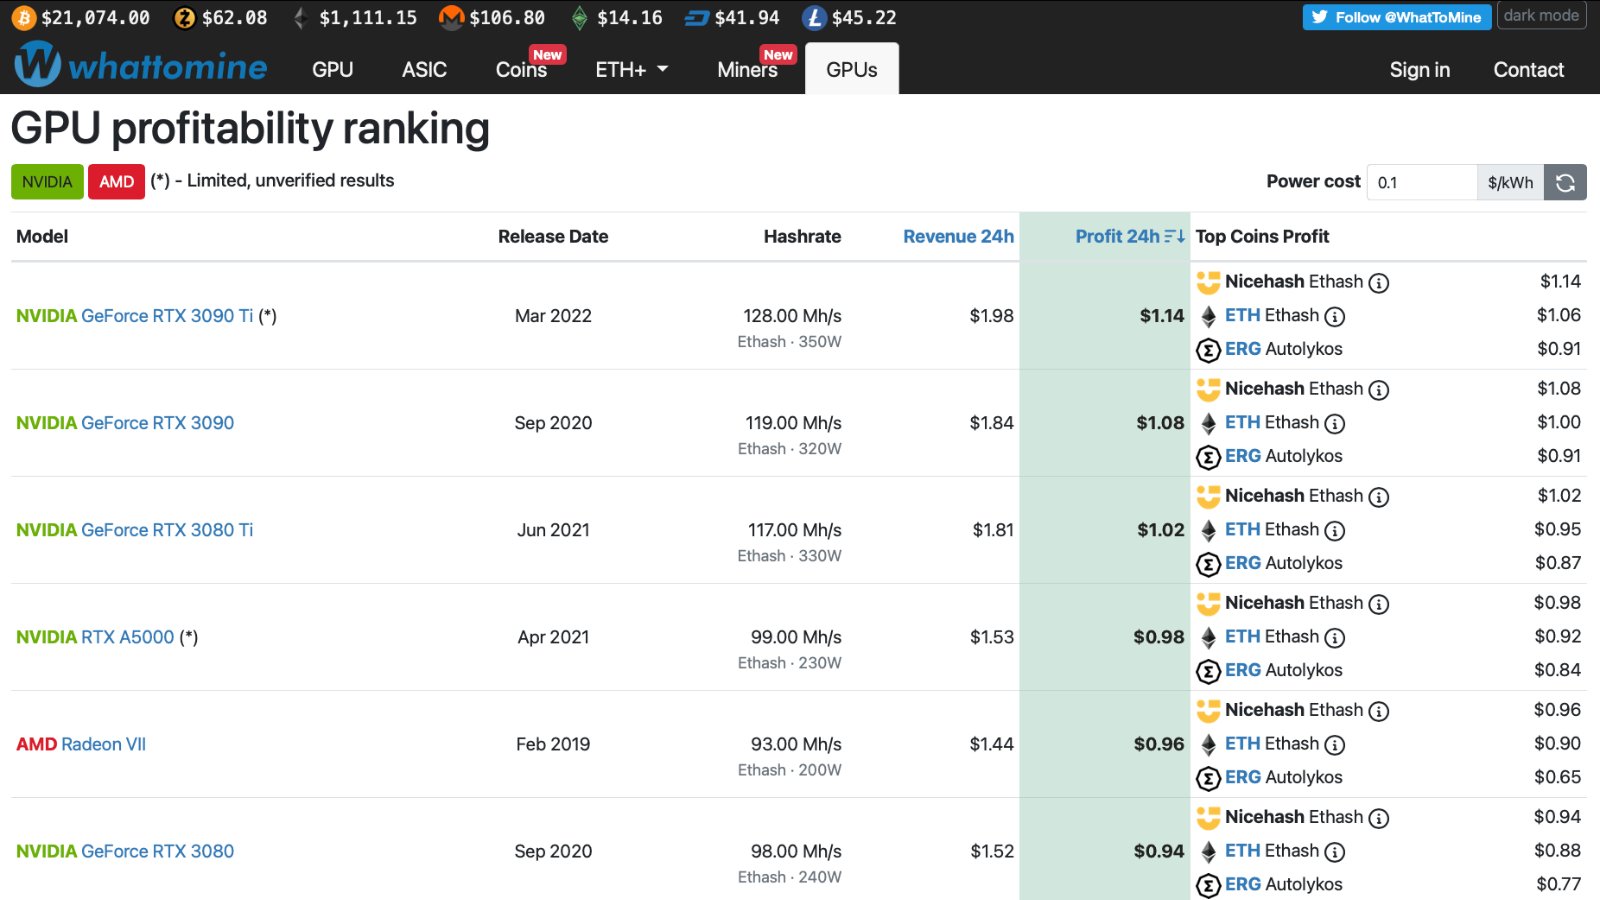Click the 128.00 Mh/s hashrate value
This screenshot has width=1600, height=900.
792,316
